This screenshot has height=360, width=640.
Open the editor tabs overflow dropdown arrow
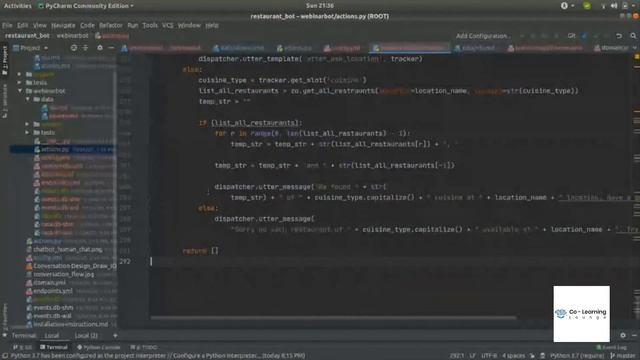click(x=635, y=48)
